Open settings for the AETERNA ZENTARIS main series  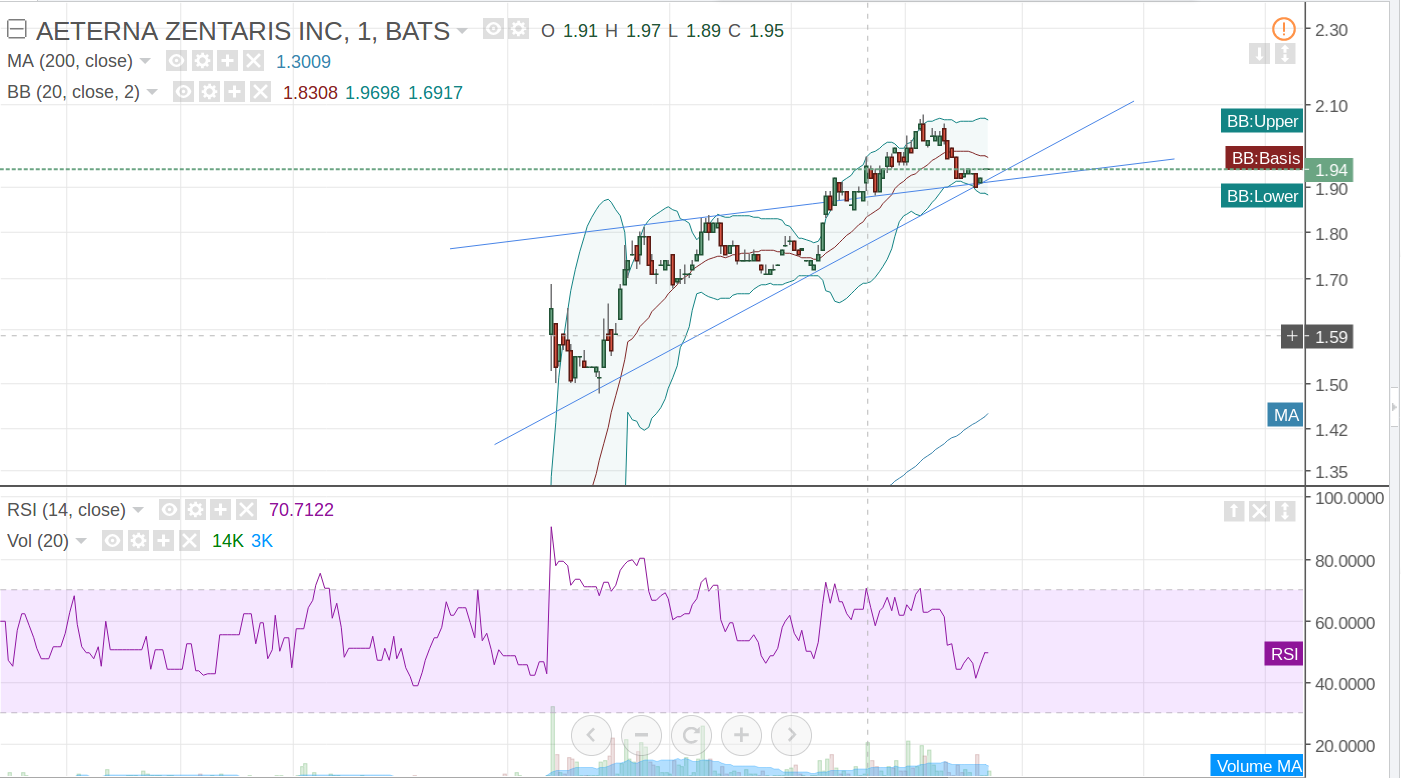pyautogui.click(x=517, y=30)
